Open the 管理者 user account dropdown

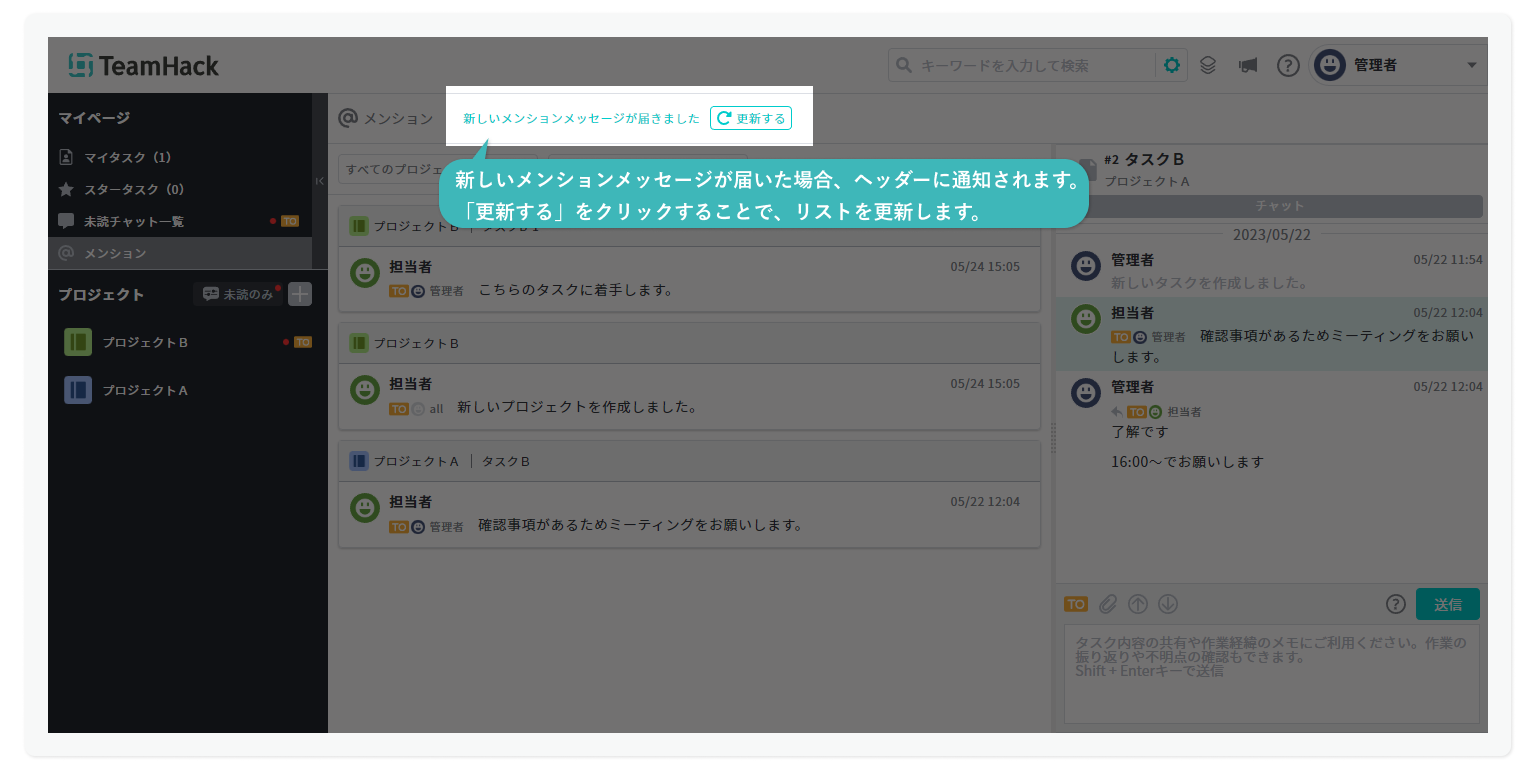1398,66
